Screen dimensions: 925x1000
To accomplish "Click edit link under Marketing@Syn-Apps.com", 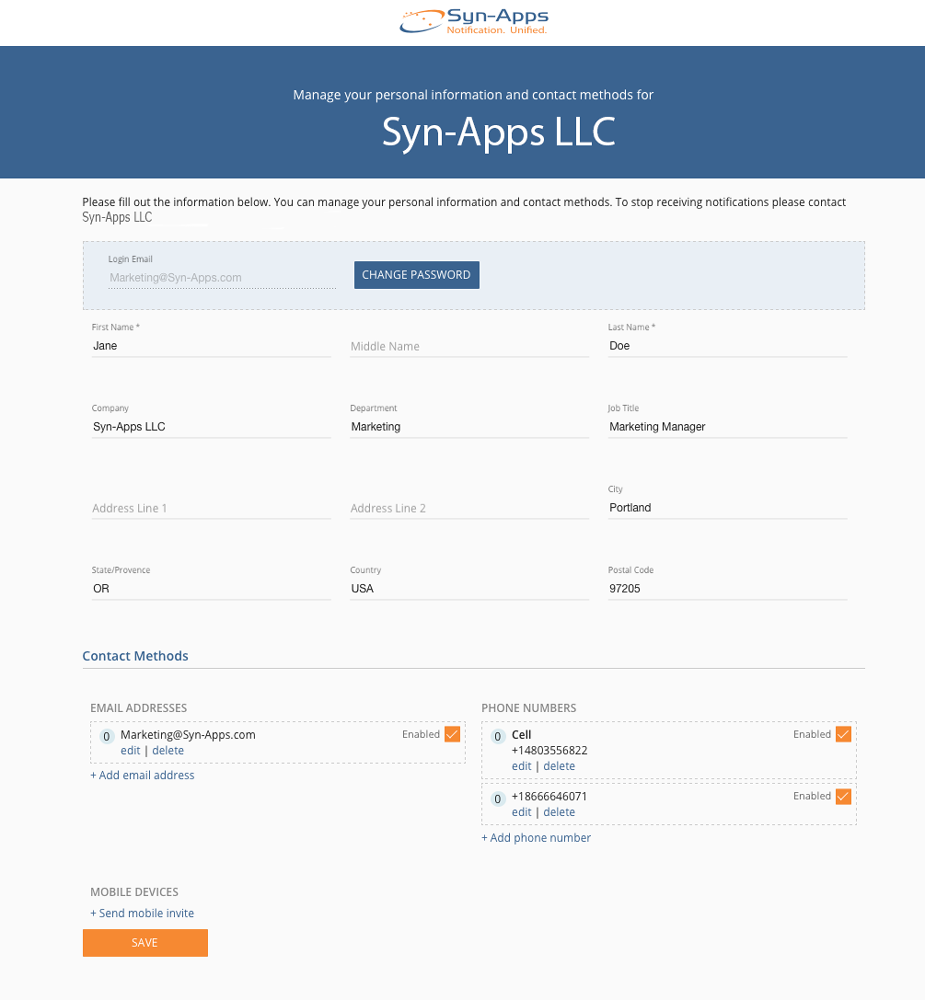I will click(x=130, y=751).
